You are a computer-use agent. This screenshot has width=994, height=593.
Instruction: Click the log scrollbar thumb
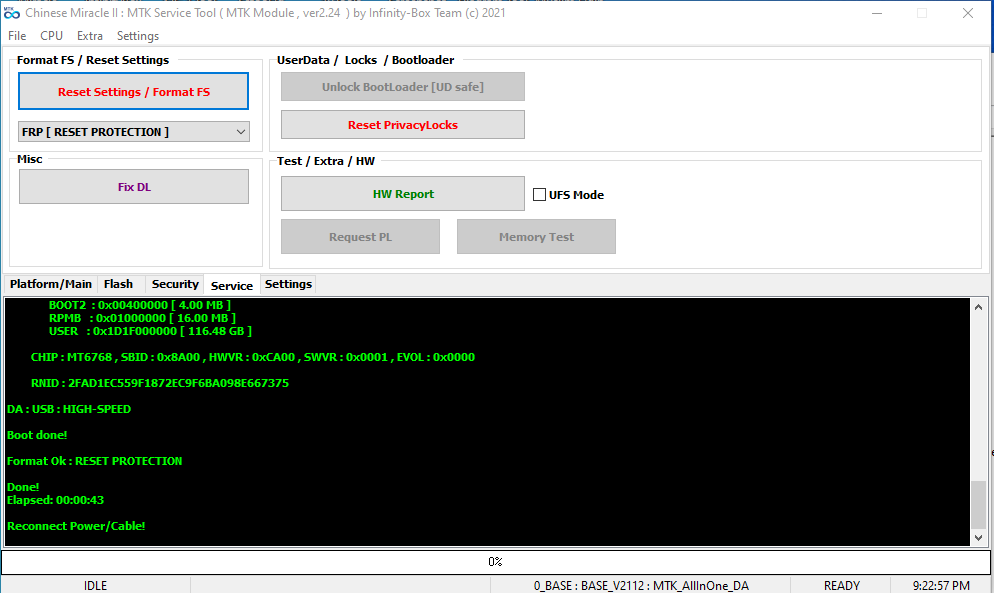[x=979, y=504]
